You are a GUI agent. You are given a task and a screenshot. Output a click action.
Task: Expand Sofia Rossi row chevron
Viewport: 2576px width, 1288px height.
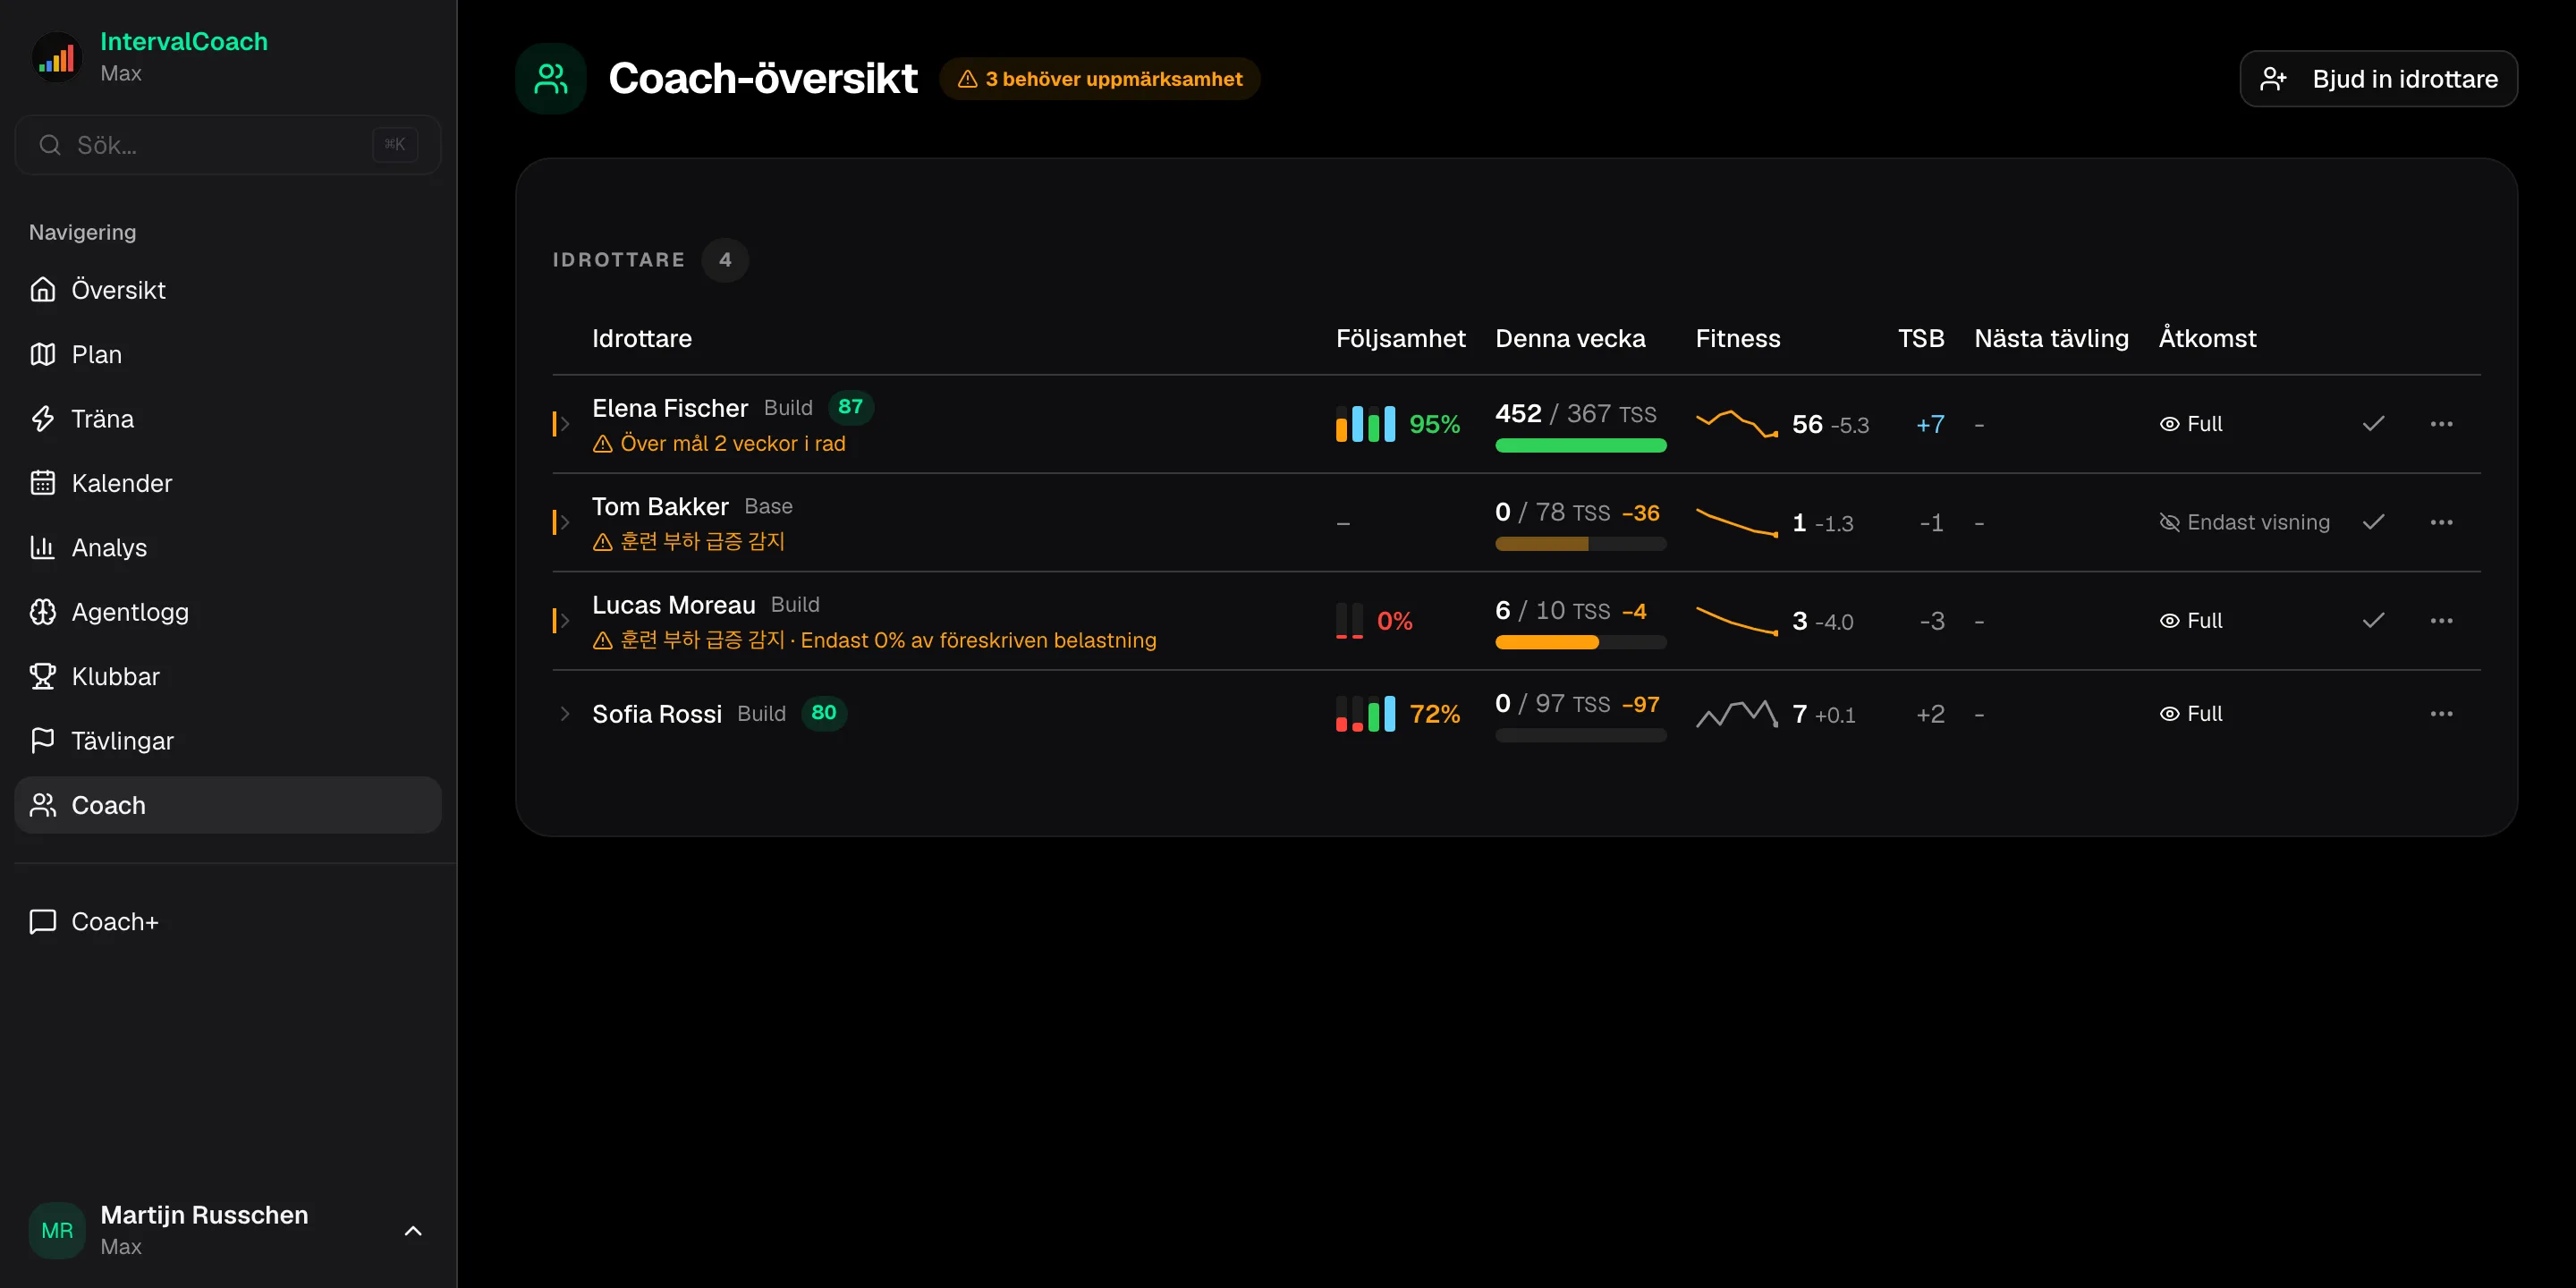click(x=565, y=714)
